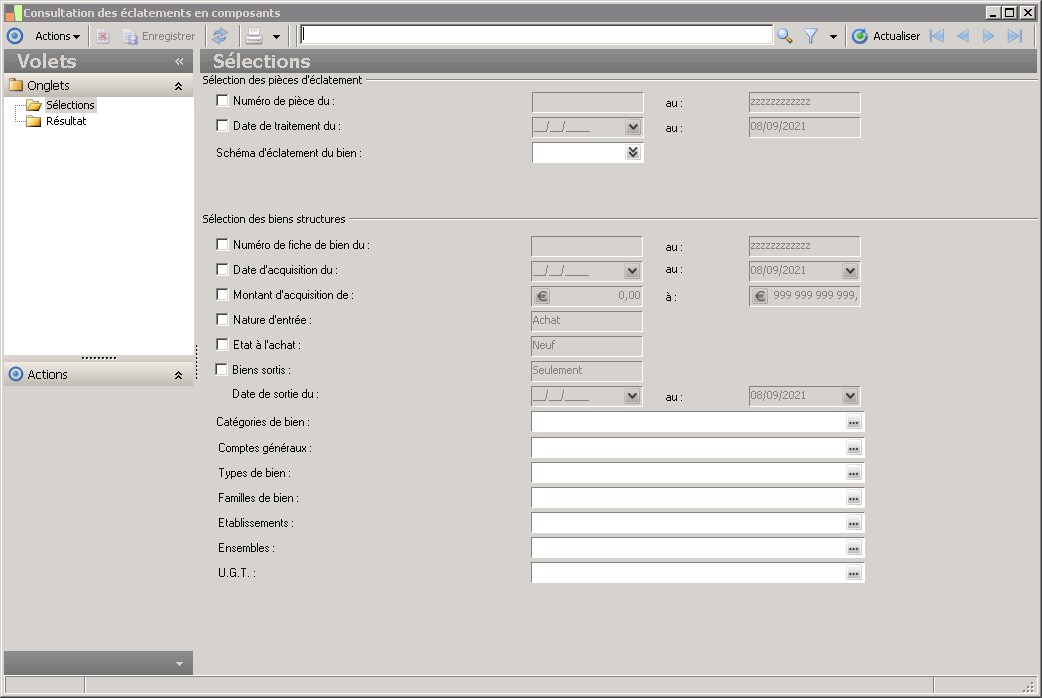Viewport: 1042px width, 698px height.
Task: Click the Onglets folder icon
Action: [16, 85]
